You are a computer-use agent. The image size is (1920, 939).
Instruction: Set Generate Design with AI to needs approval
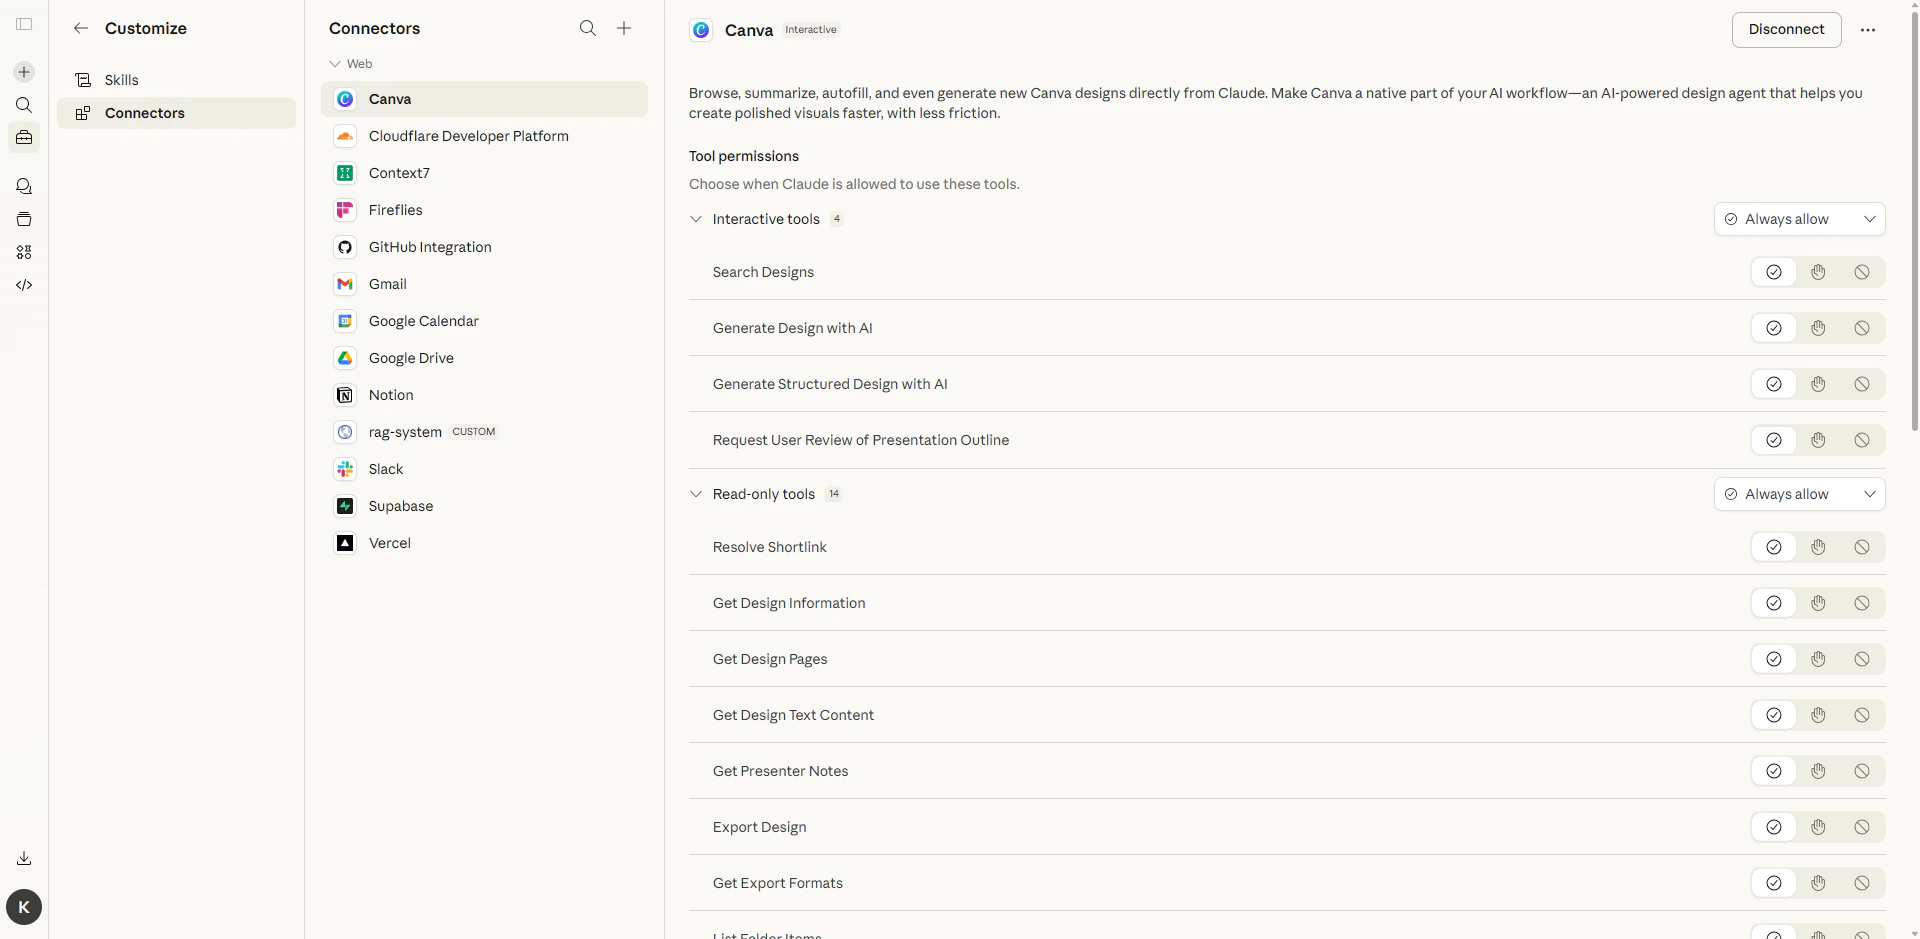tap(1818, 328)
